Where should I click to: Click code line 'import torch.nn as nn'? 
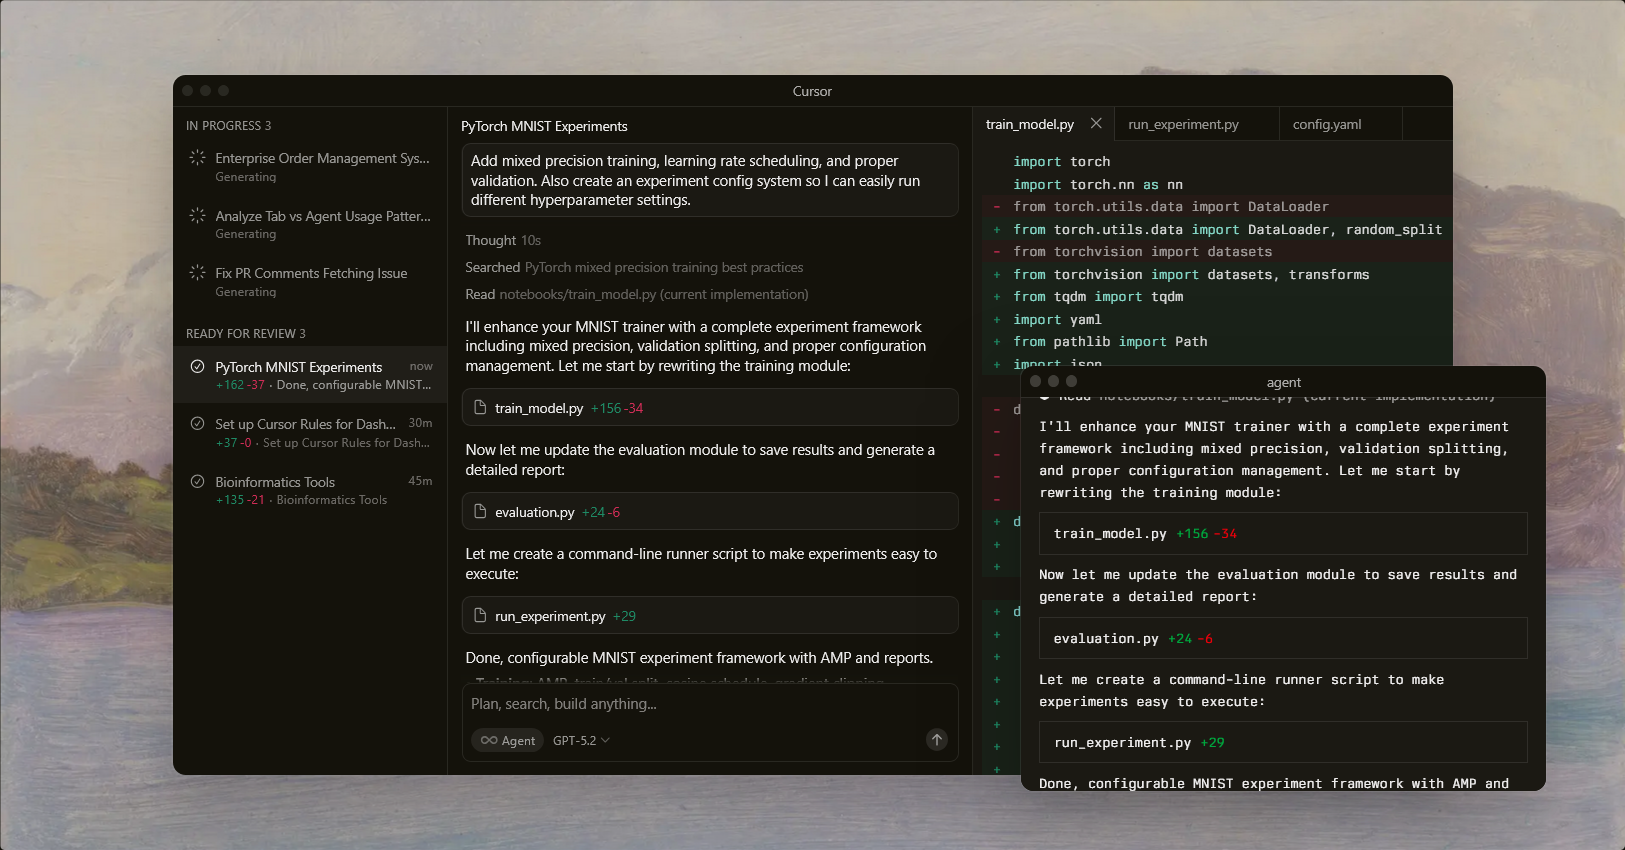1097,184
